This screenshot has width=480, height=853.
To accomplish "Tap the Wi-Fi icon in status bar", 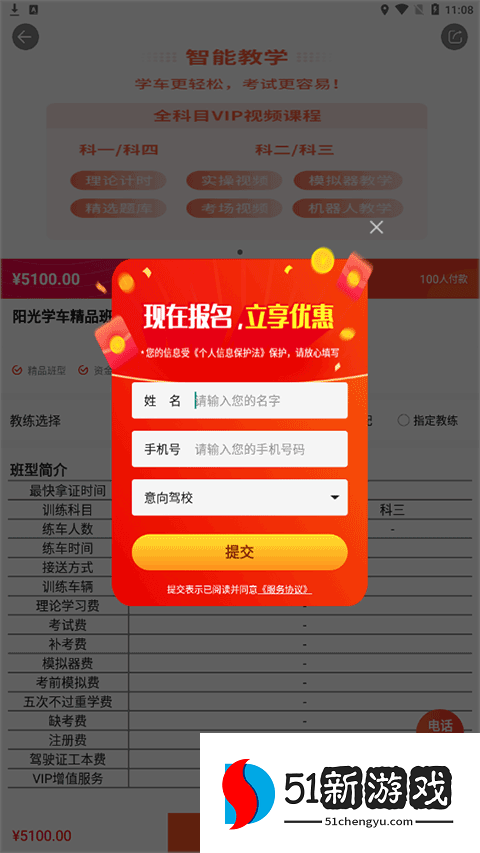I will [402, 9].
